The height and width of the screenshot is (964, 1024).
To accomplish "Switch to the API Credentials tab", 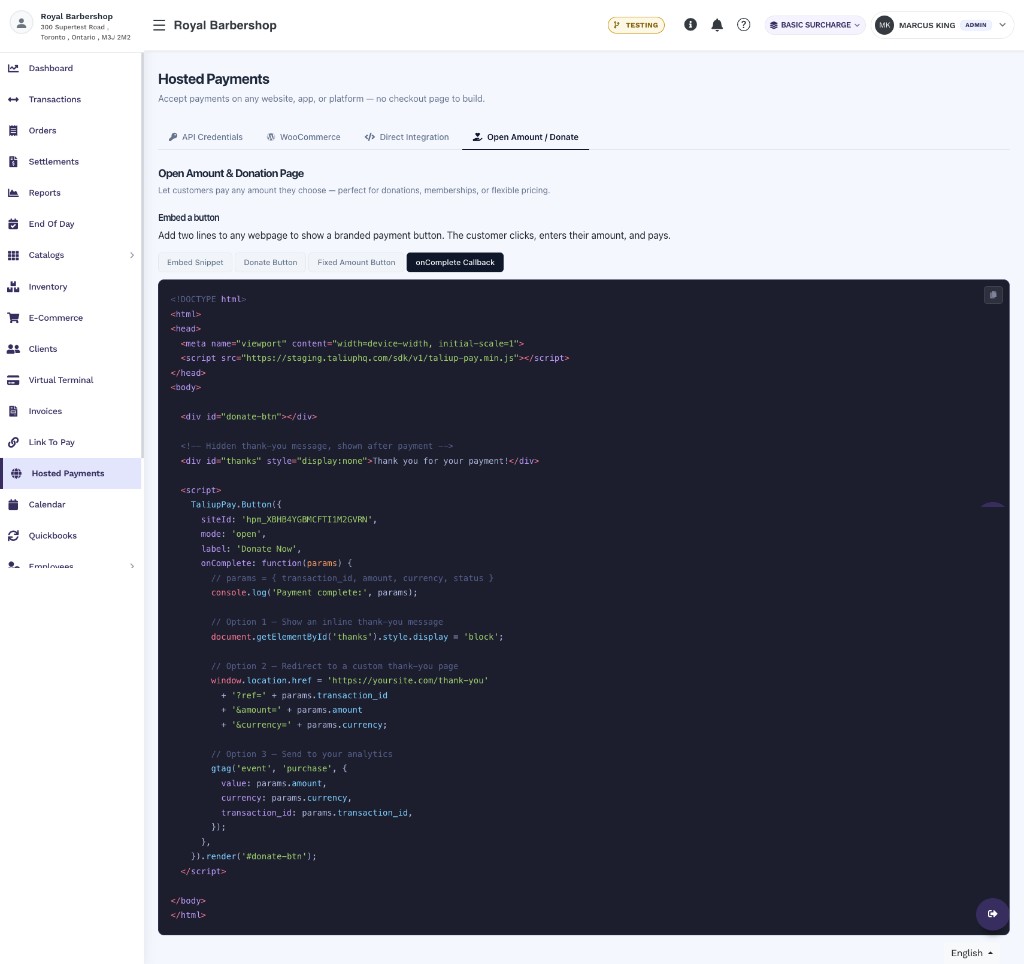I will pyautogui.click(x=206, y=137).
